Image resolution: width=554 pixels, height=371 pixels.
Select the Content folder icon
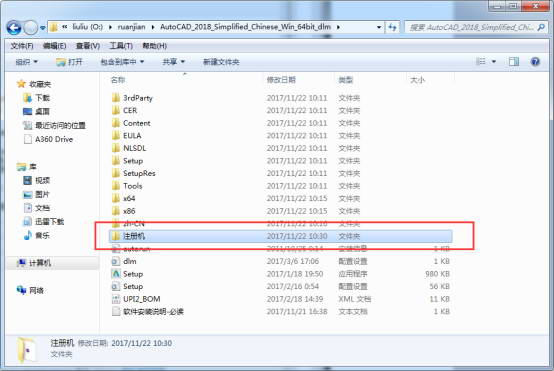click(116, 123)
